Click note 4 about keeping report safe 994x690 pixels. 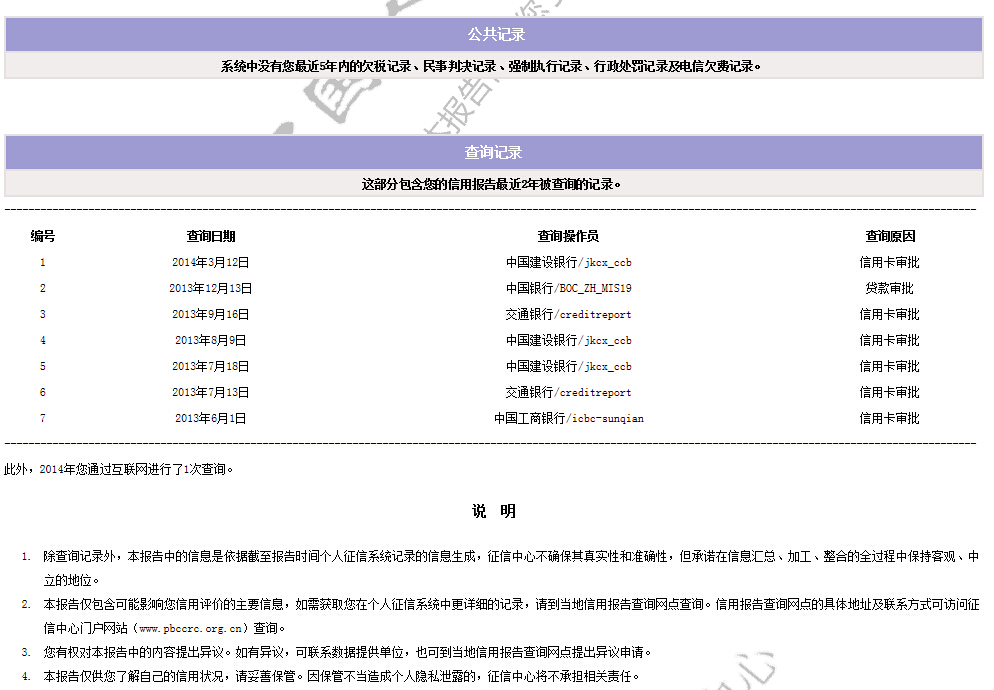pos(342,676)
